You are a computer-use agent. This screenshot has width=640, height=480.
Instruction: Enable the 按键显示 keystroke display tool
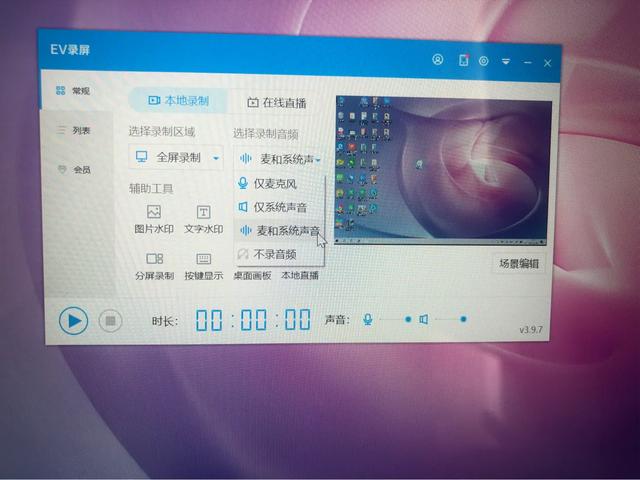tap(203, 267)
